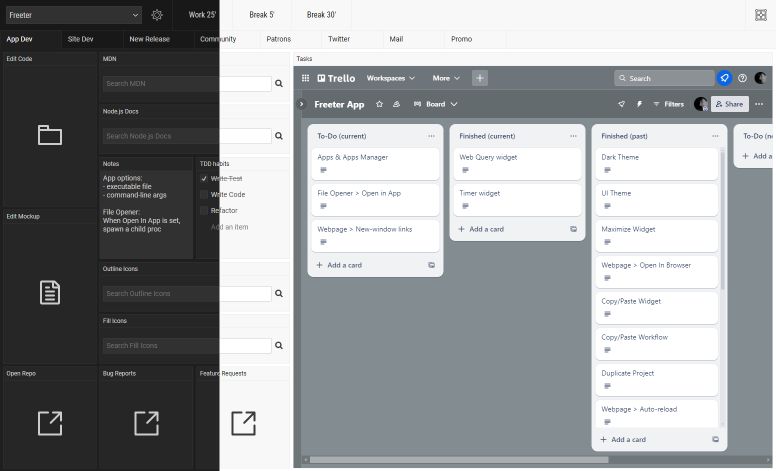
Task: Click the MDN search magnifier icon
Action: (279, 84)
